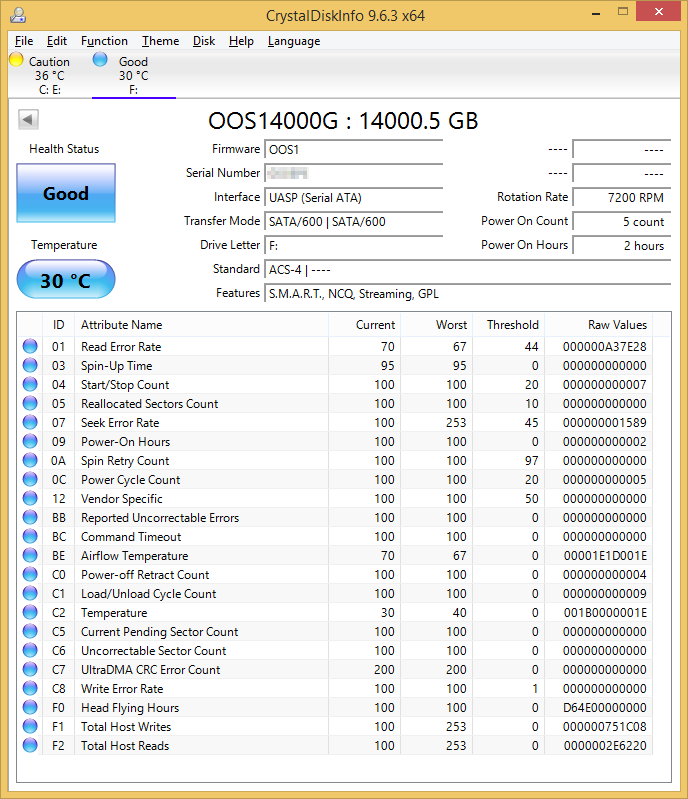Click the Raw Values column header

(599, 325)
